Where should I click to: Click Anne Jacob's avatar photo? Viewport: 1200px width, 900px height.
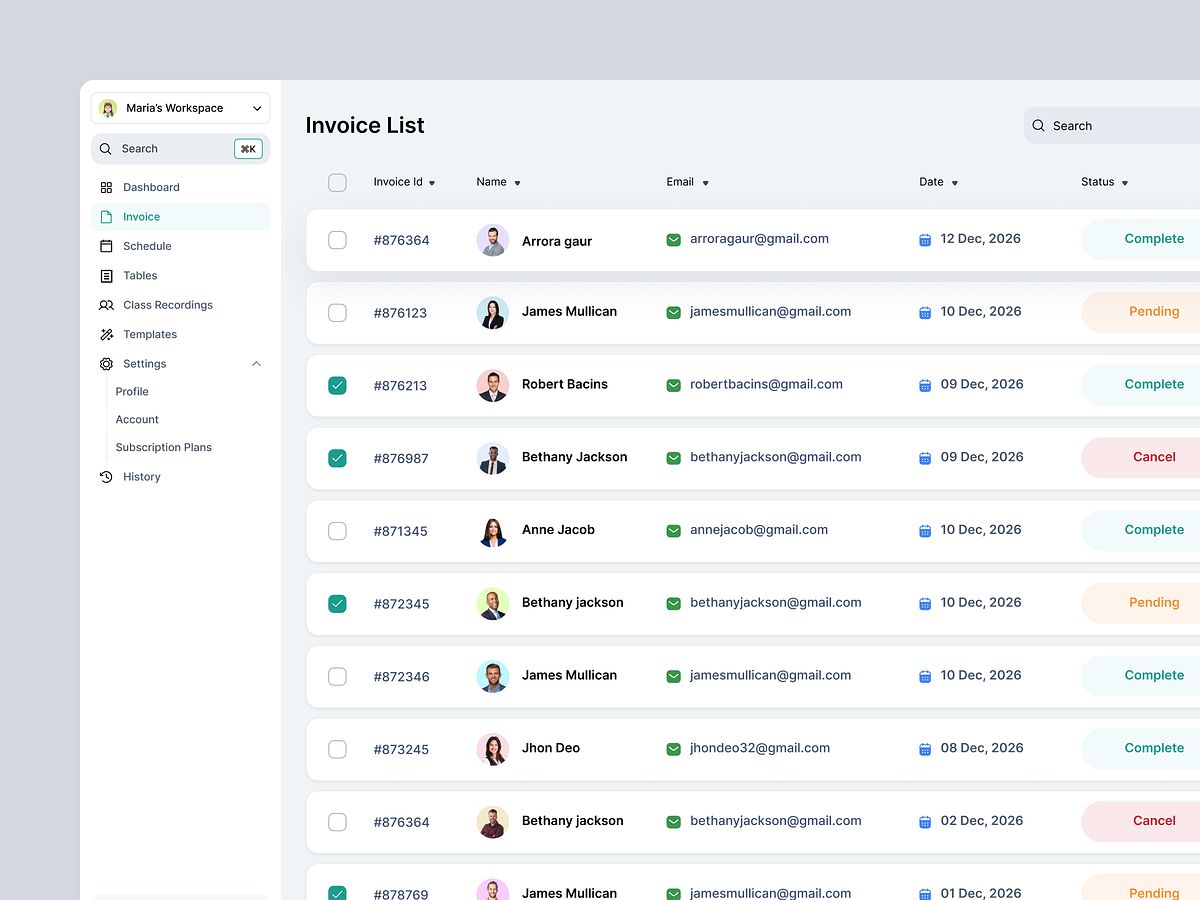tap(493, 531)
